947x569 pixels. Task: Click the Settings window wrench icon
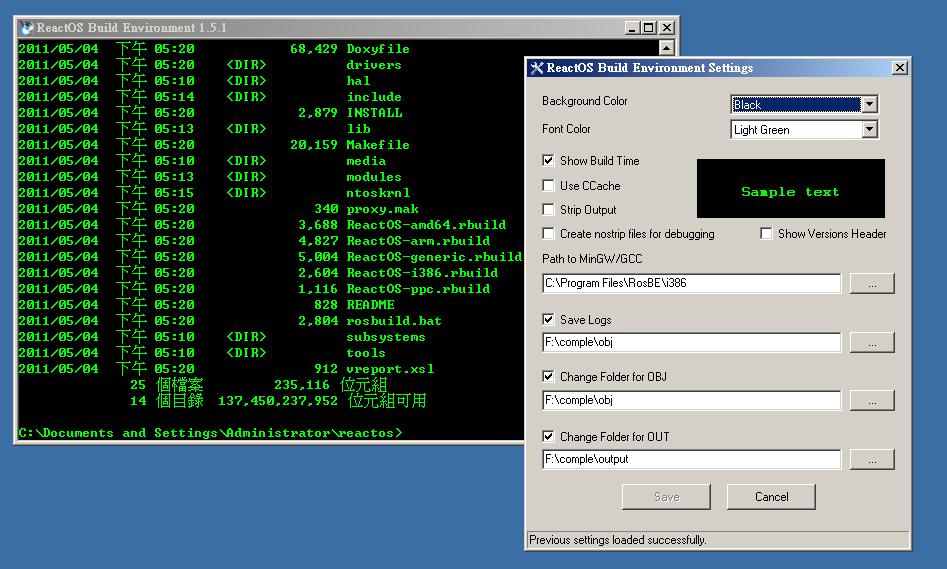[x=536, y=68]
